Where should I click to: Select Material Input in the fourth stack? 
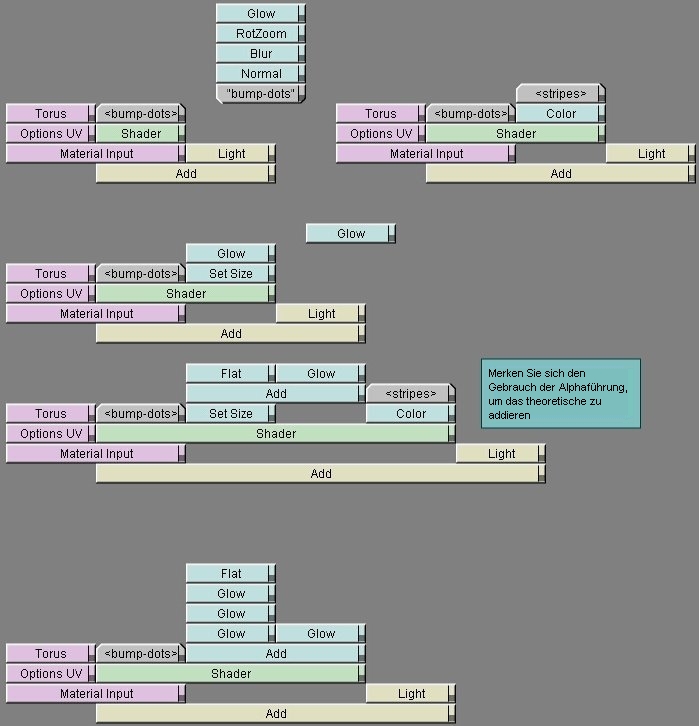(x=96, y=453)
